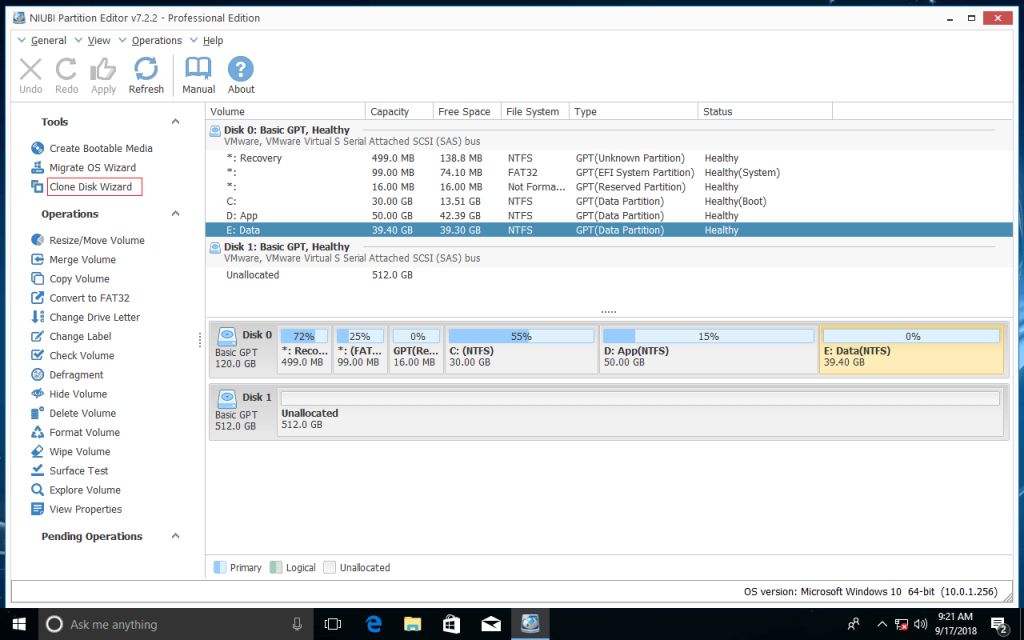The image size is (1024, 640).
Task: Click the Refresh toolbar icon
Action: (x=146, y=69)
